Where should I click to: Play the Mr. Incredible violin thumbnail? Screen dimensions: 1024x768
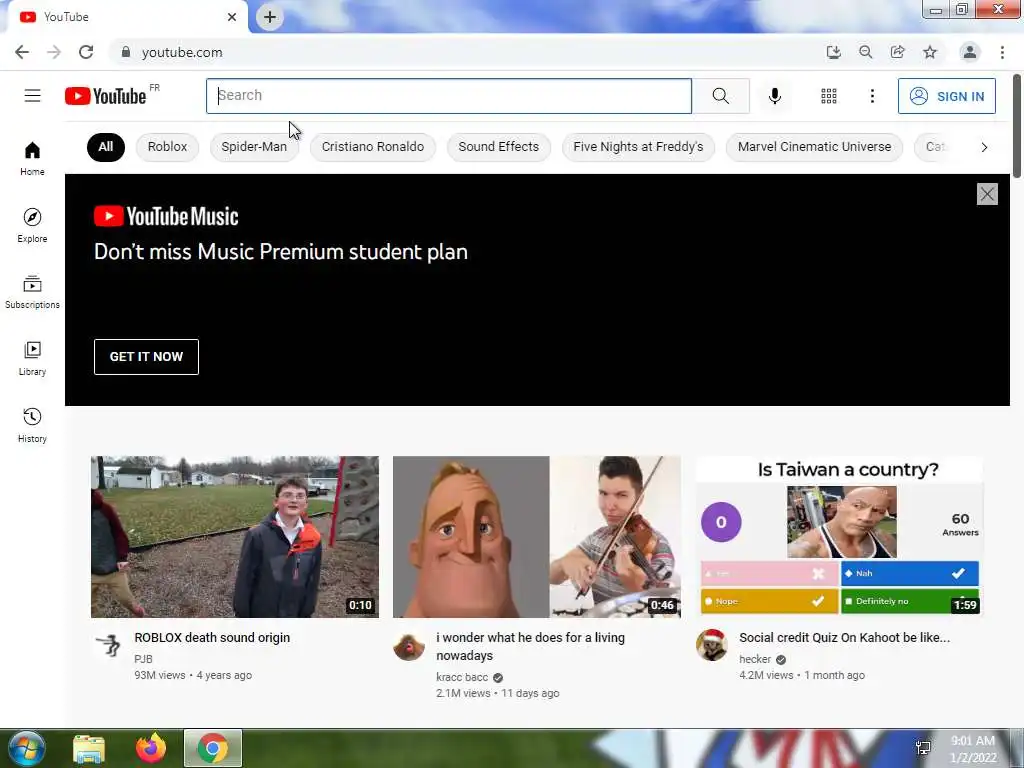coord(537,537)
